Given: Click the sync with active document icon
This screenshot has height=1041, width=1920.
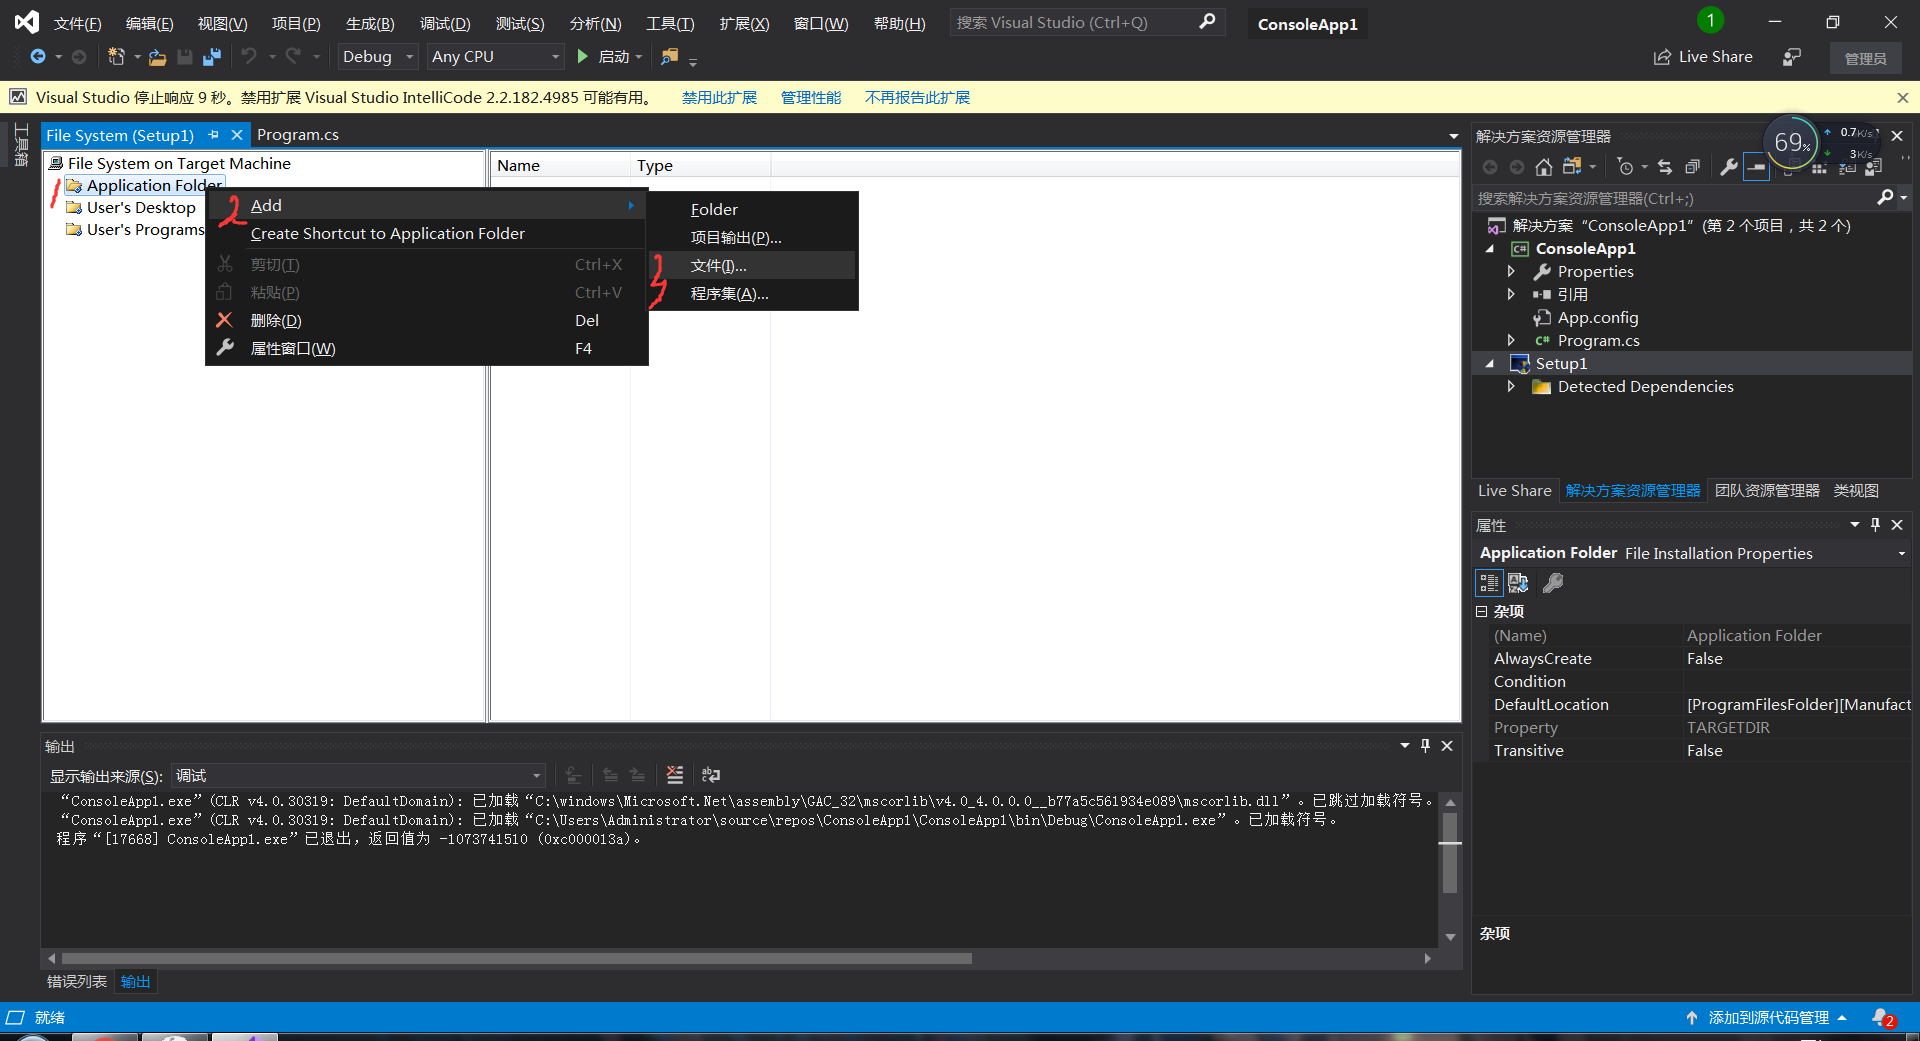Looking at the screenshot, I should point(1665,167).
